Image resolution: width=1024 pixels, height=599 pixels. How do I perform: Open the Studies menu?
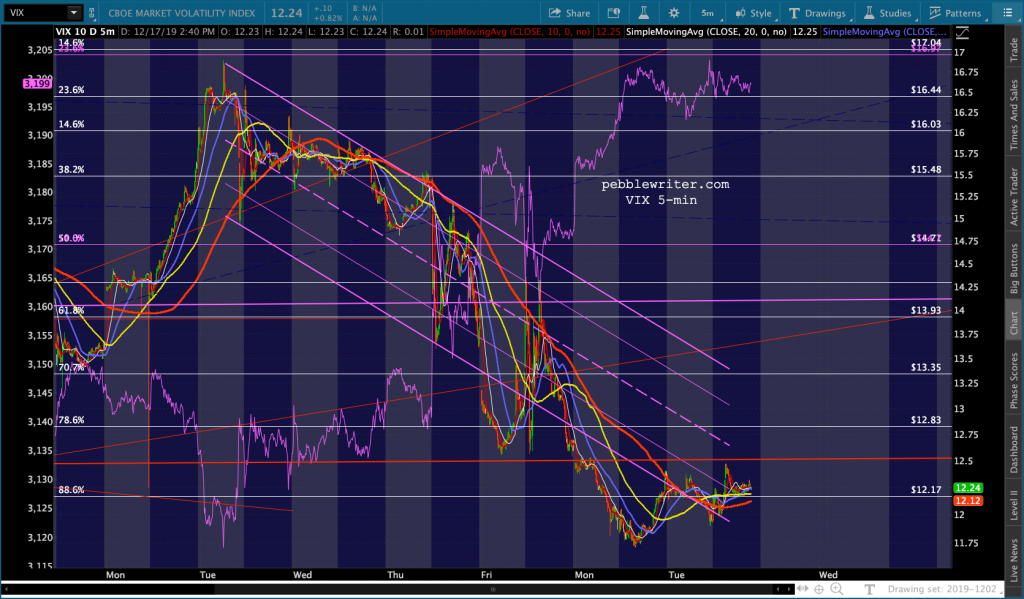click(887, 13)
